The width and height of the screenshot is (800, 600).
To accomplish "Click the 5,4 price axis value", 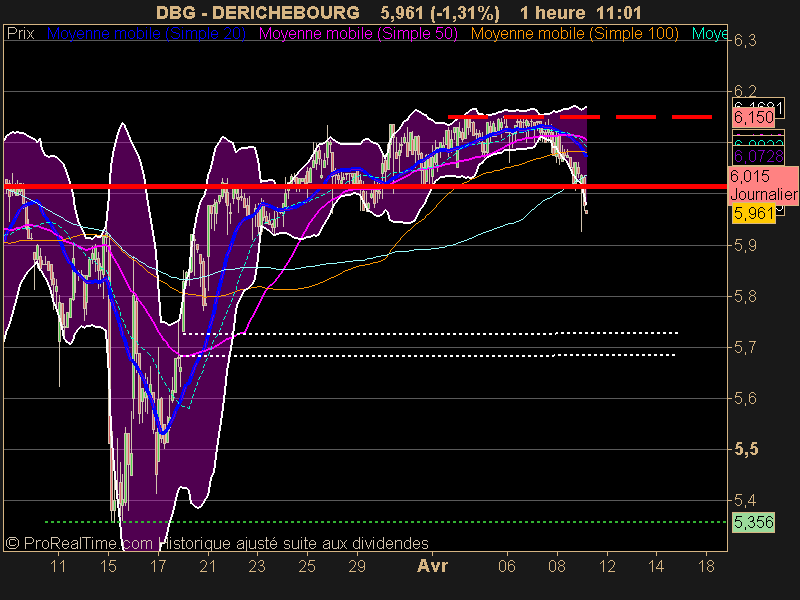I will pyautogui.click(x=745, y=501).
